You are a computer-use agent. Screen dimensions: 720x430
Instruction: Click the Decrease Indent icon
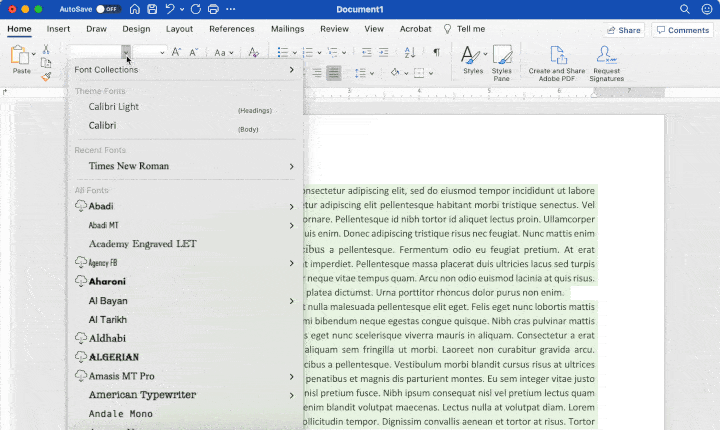tap(366, 52)
